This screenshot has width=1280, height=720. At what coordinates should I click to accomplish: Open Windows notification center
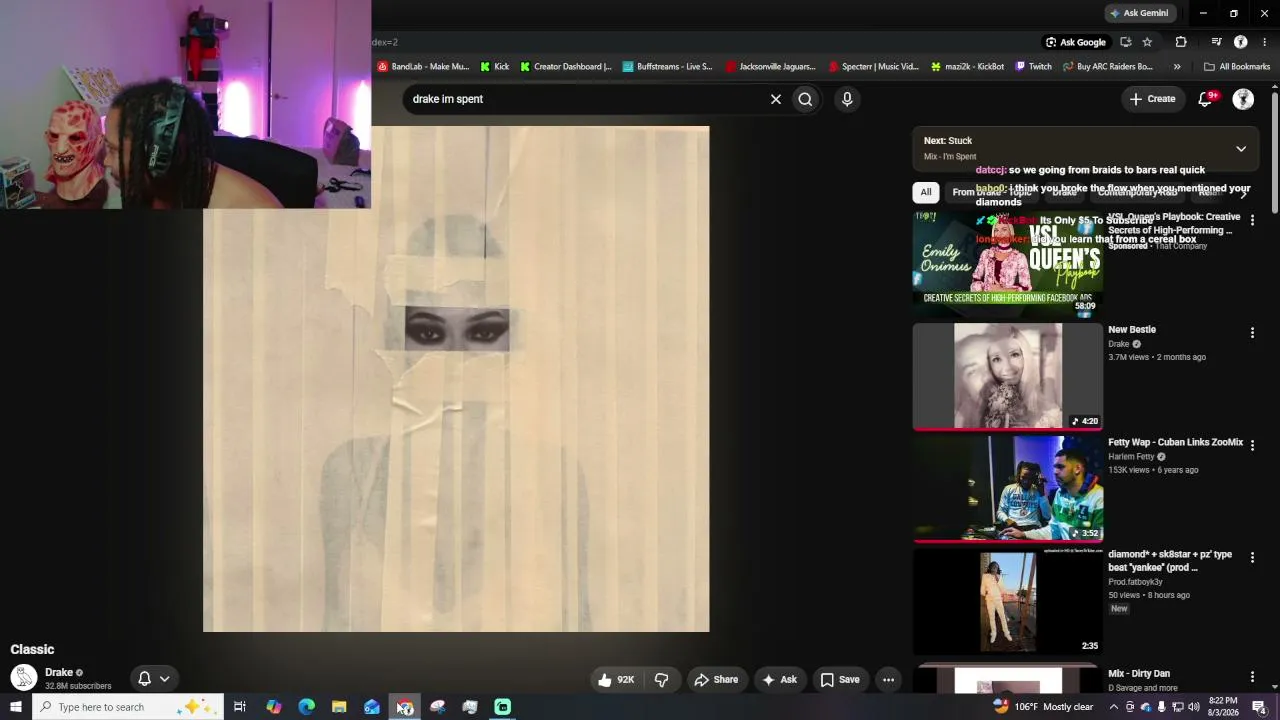(1260, 707)
